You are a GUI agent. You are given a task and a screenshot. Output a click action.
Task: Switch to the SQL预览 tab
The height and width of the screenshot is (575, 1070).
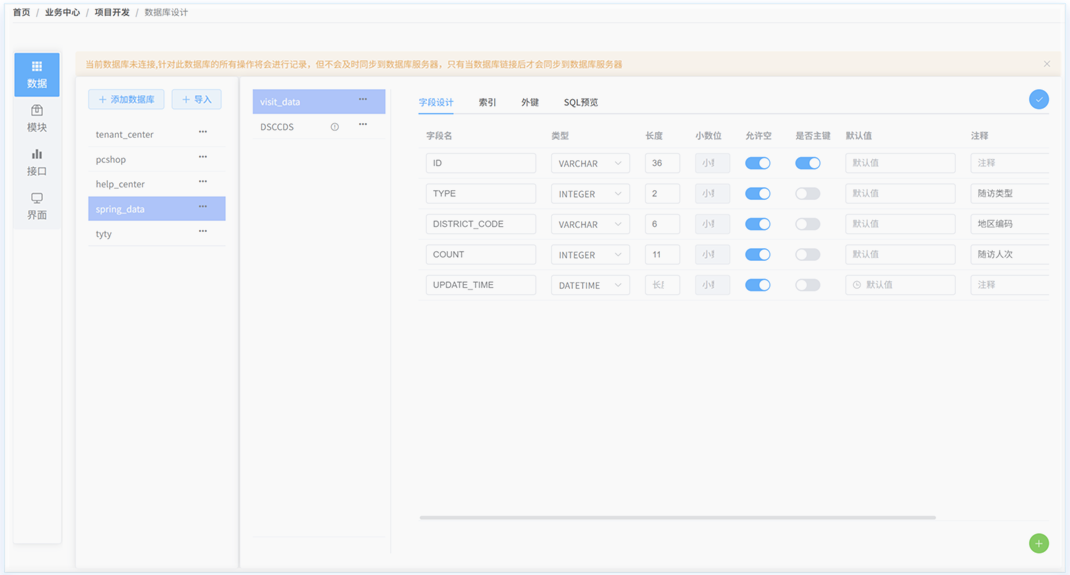pyautogui.click(x=581, y=102)
